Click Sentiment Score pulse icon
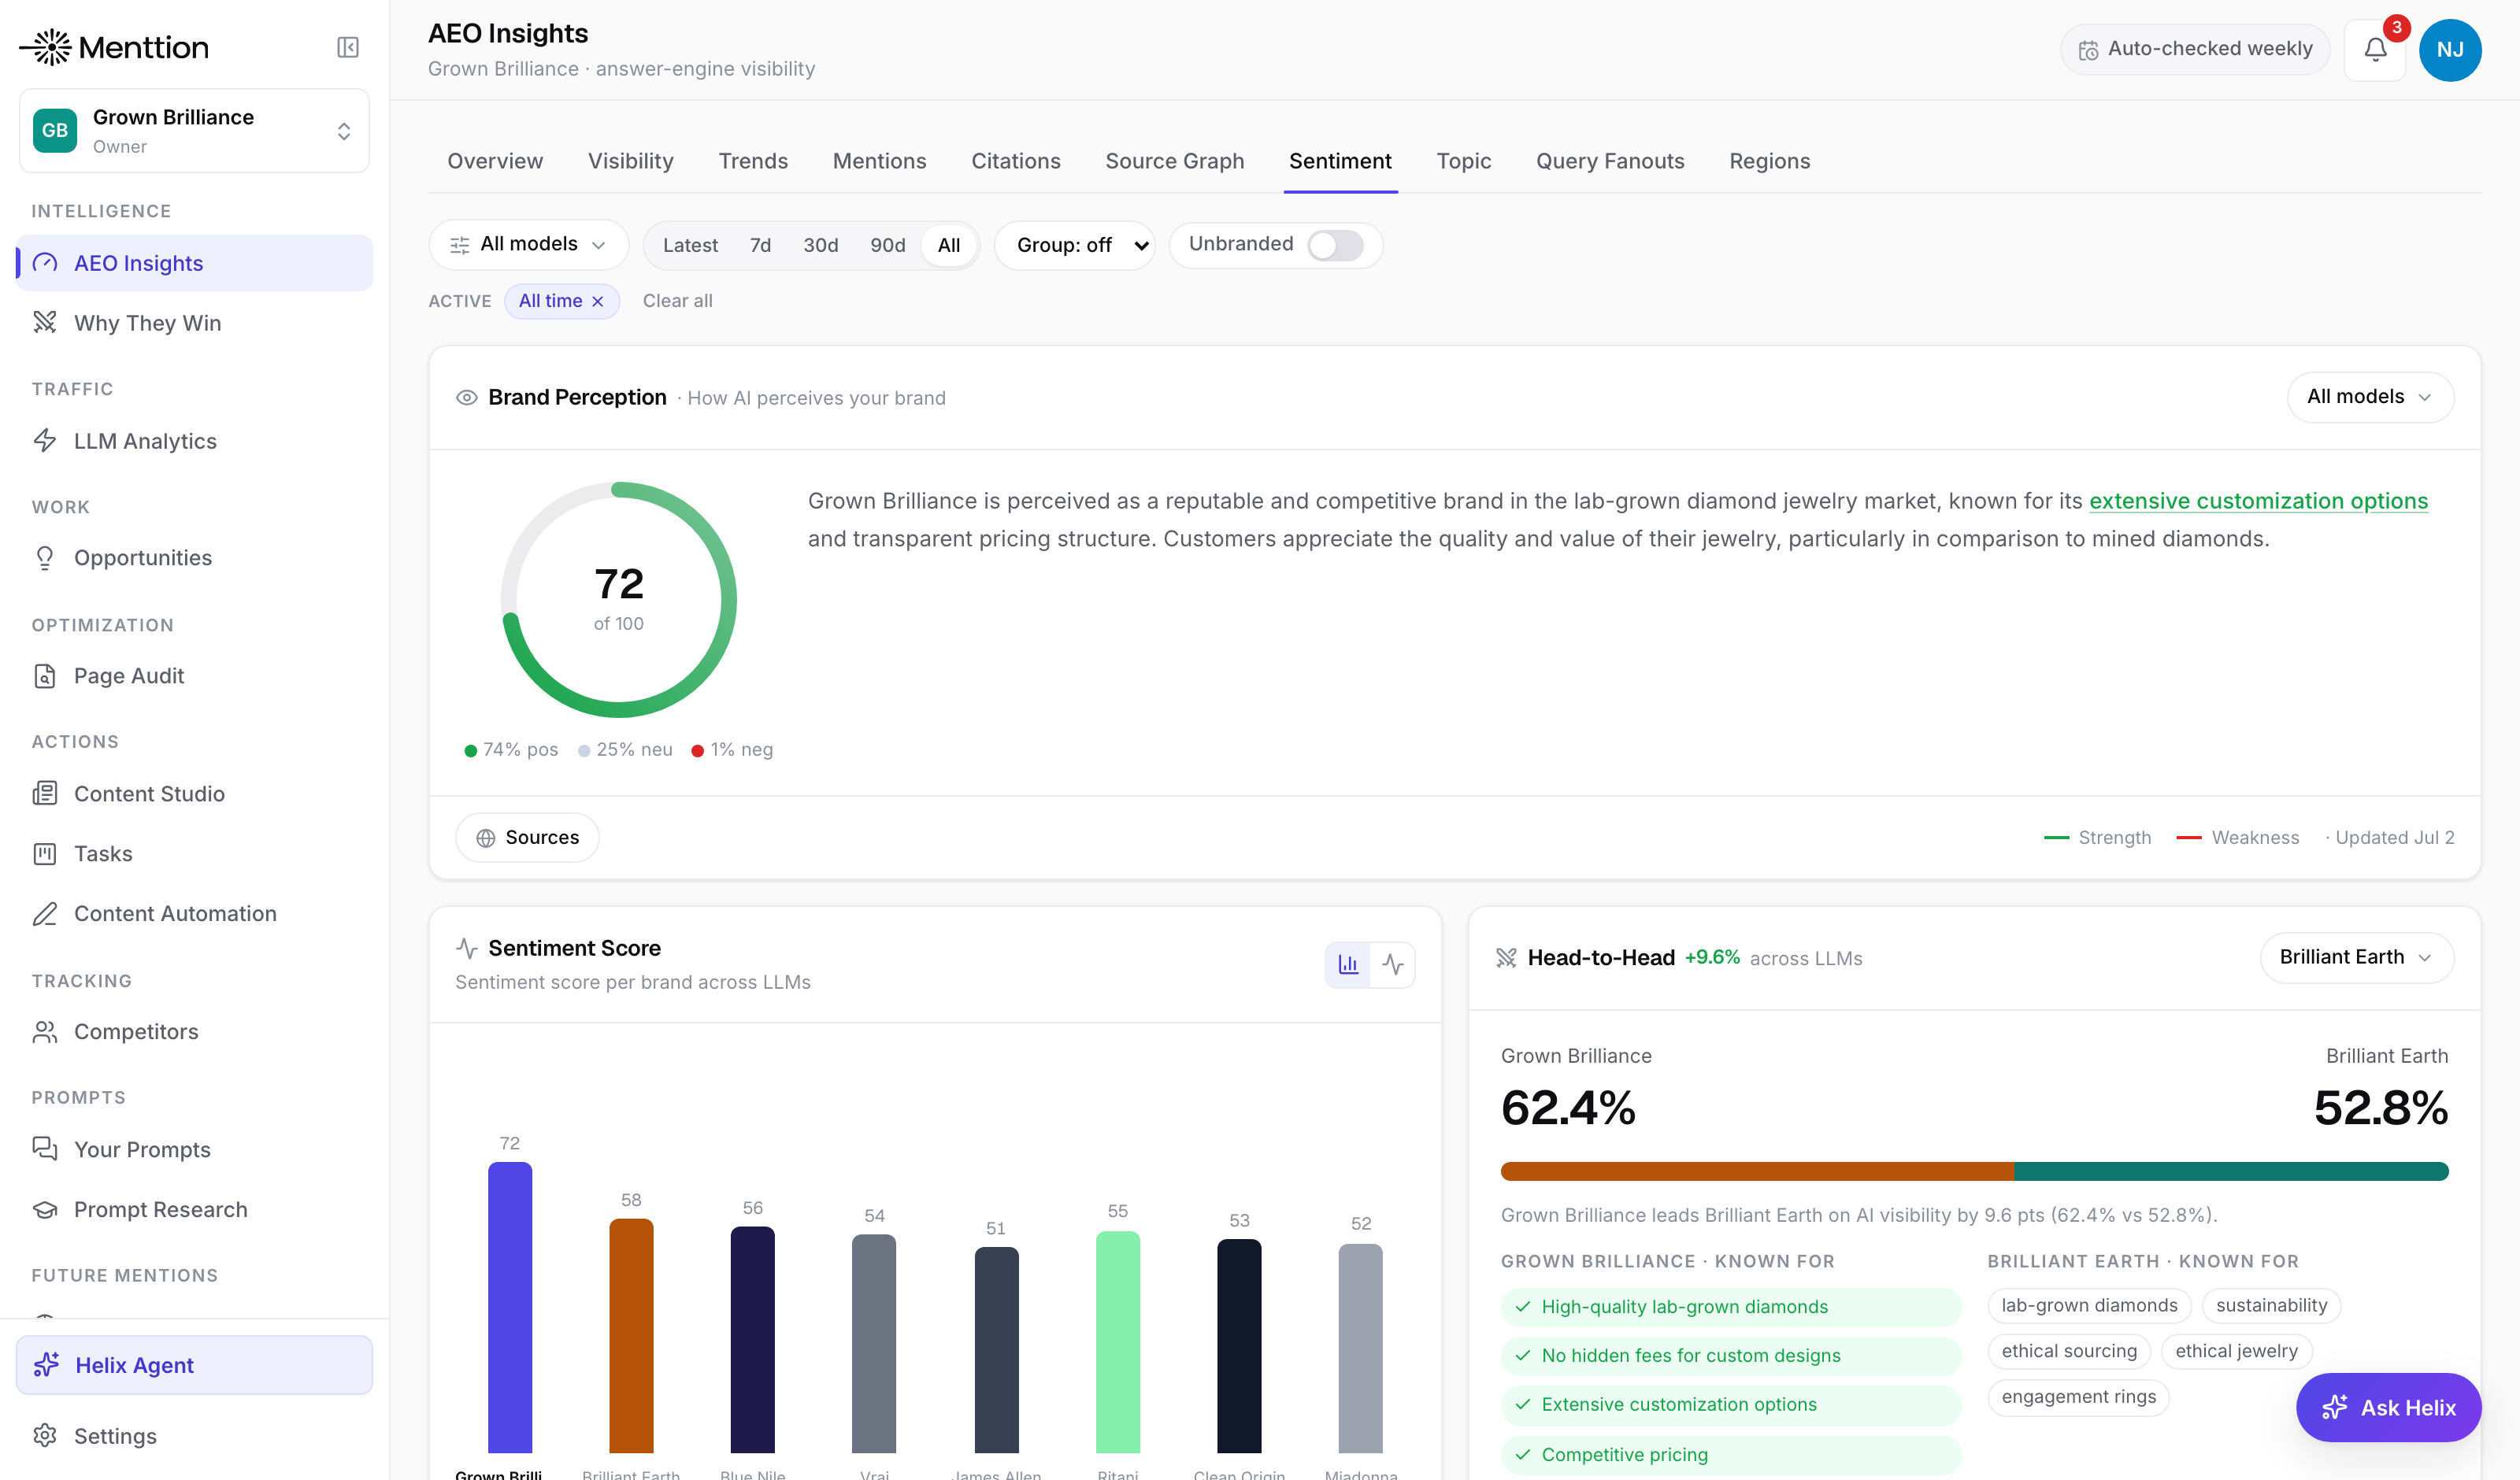 click(466, 947)
